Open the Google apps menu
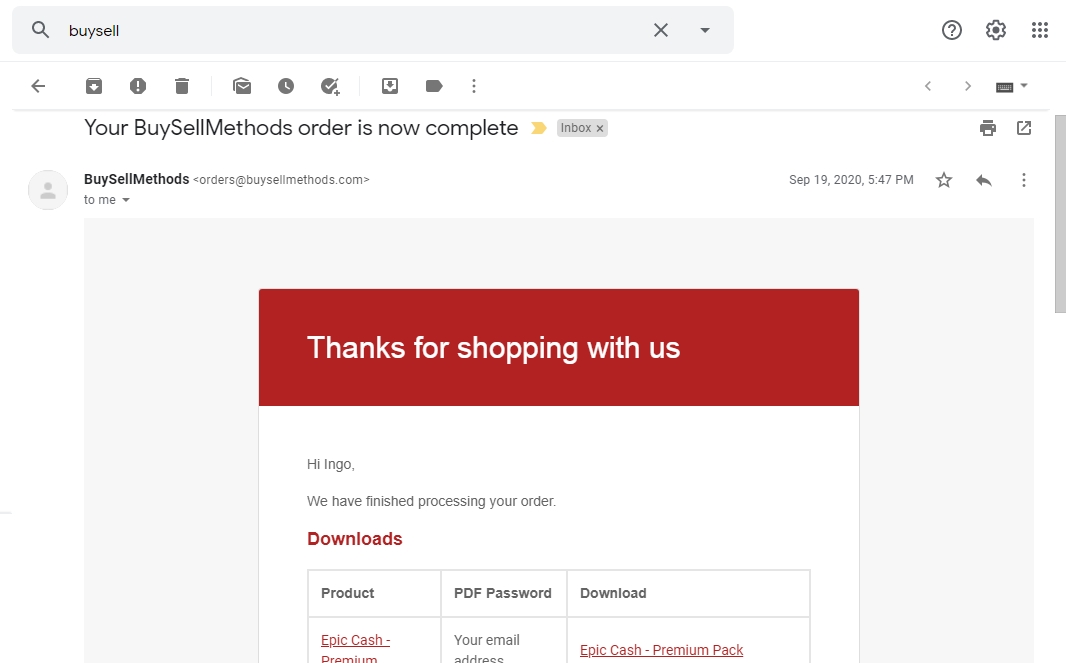 (1039, 30)
